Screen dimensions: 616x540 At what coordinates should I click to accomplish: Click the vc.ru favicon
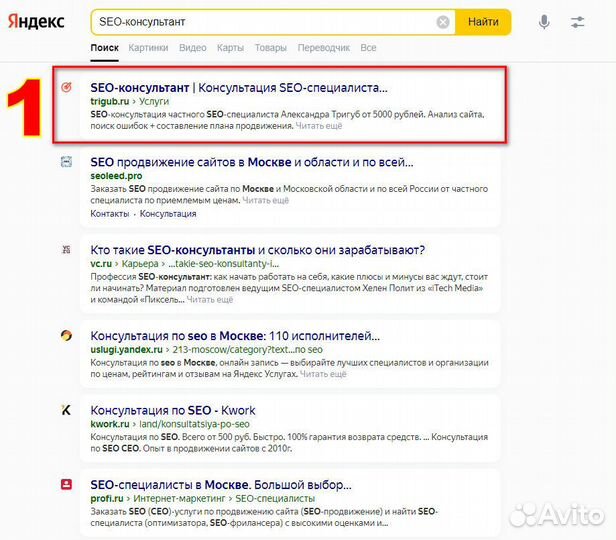click(66, 249)
